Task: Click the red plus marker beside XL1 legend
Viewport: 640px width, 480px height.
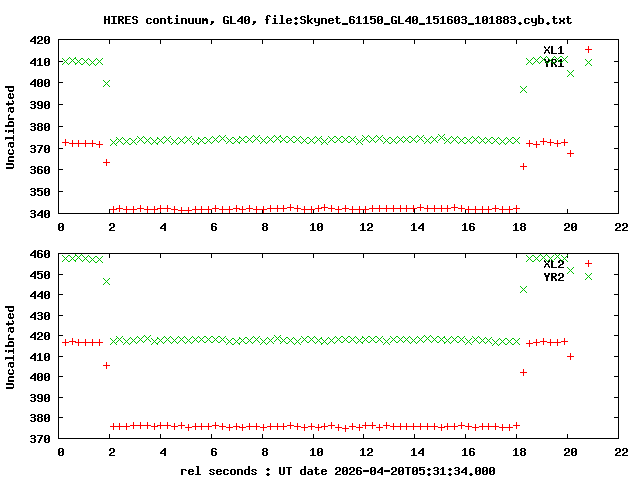Action: [588, 49]
